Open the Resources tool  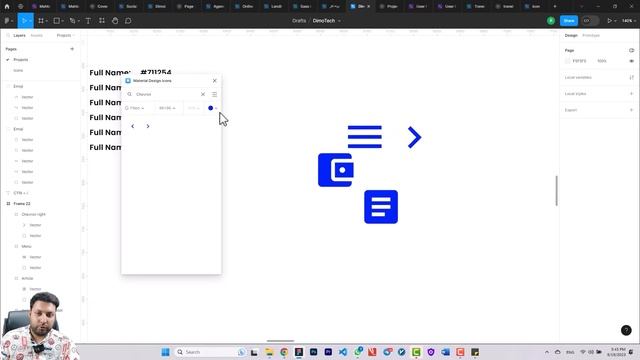[102, 20]
